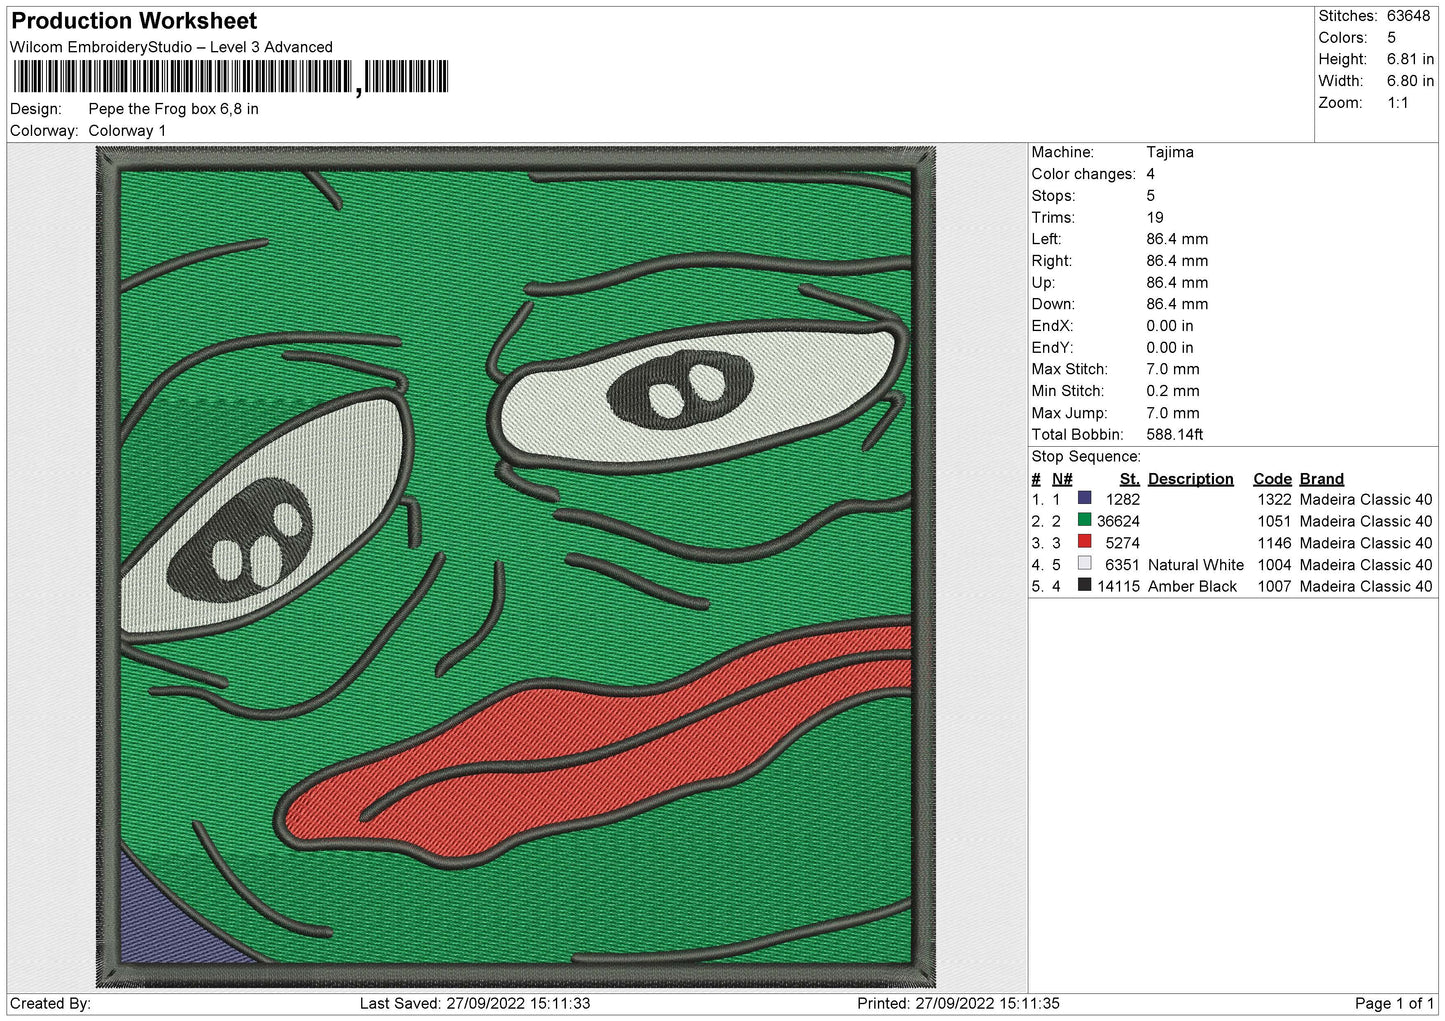Click the Amber Black color swatch

1084,585
